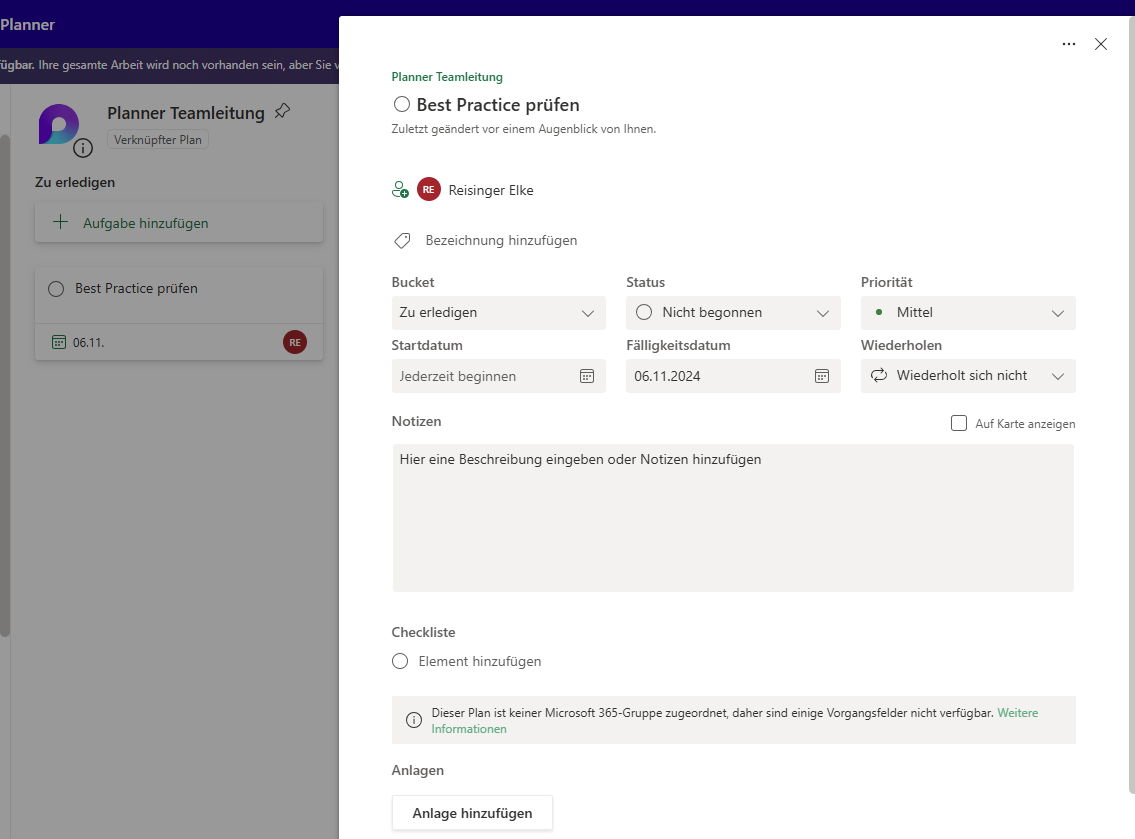This screenshot has height=839, width=1135.
Task: Click the Verknüpfter Plan badge
Action: point(158,140)
